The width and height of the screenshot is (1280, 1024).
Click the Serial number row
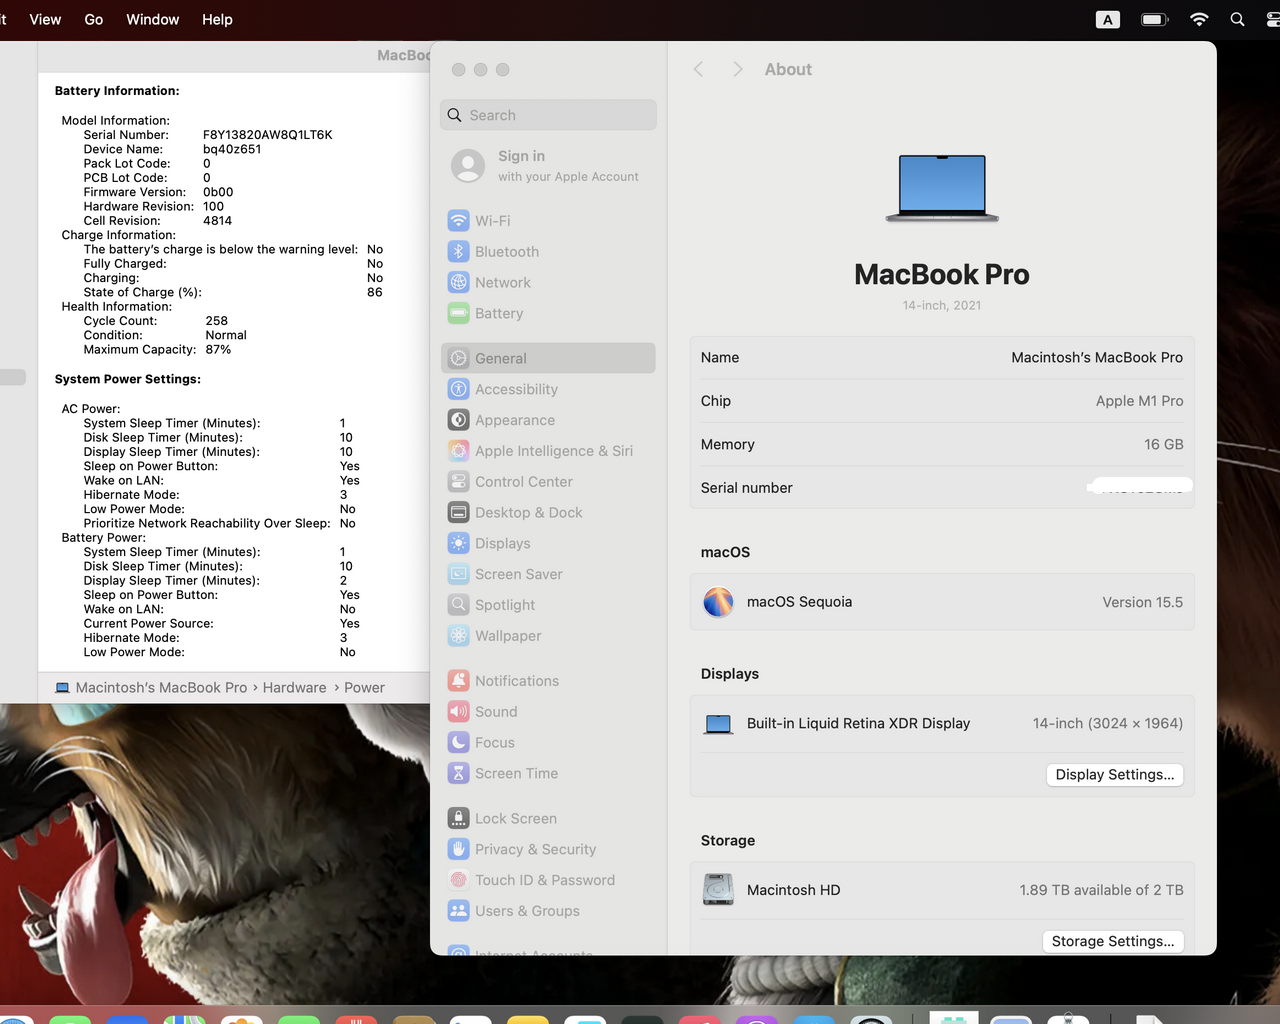[942, 488]
